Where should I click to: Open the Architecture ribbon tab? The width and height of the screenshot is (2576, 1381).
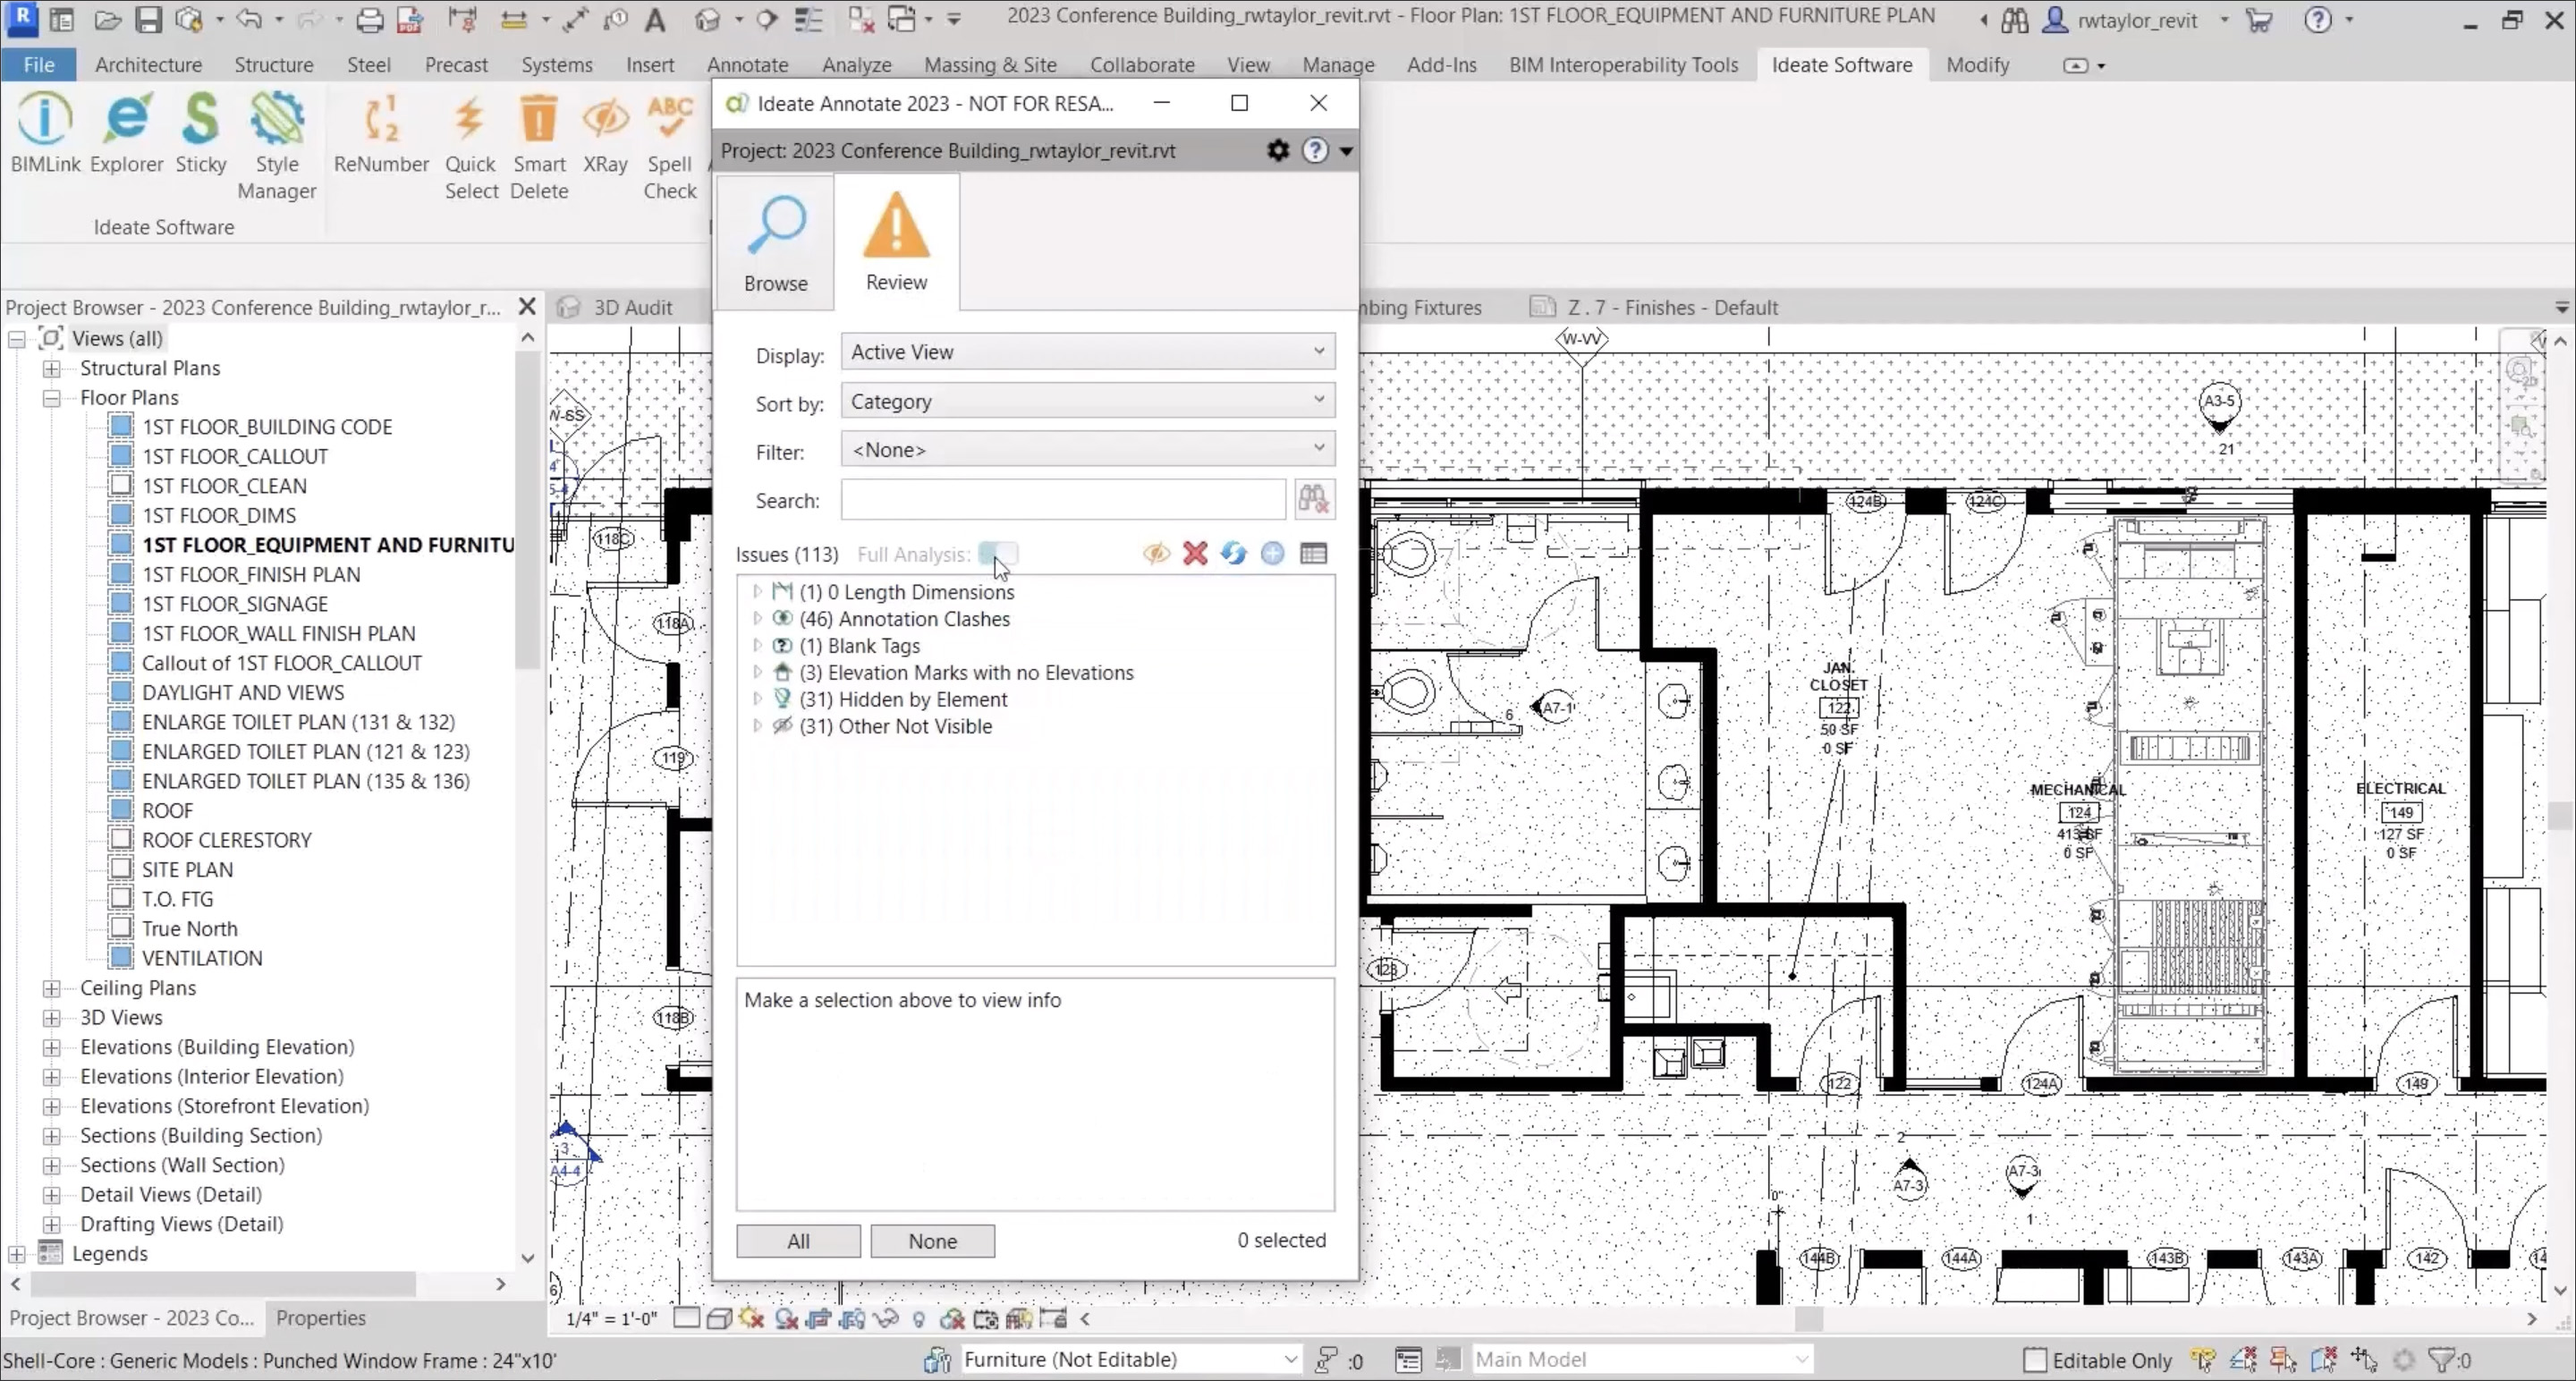coord(148,64)
